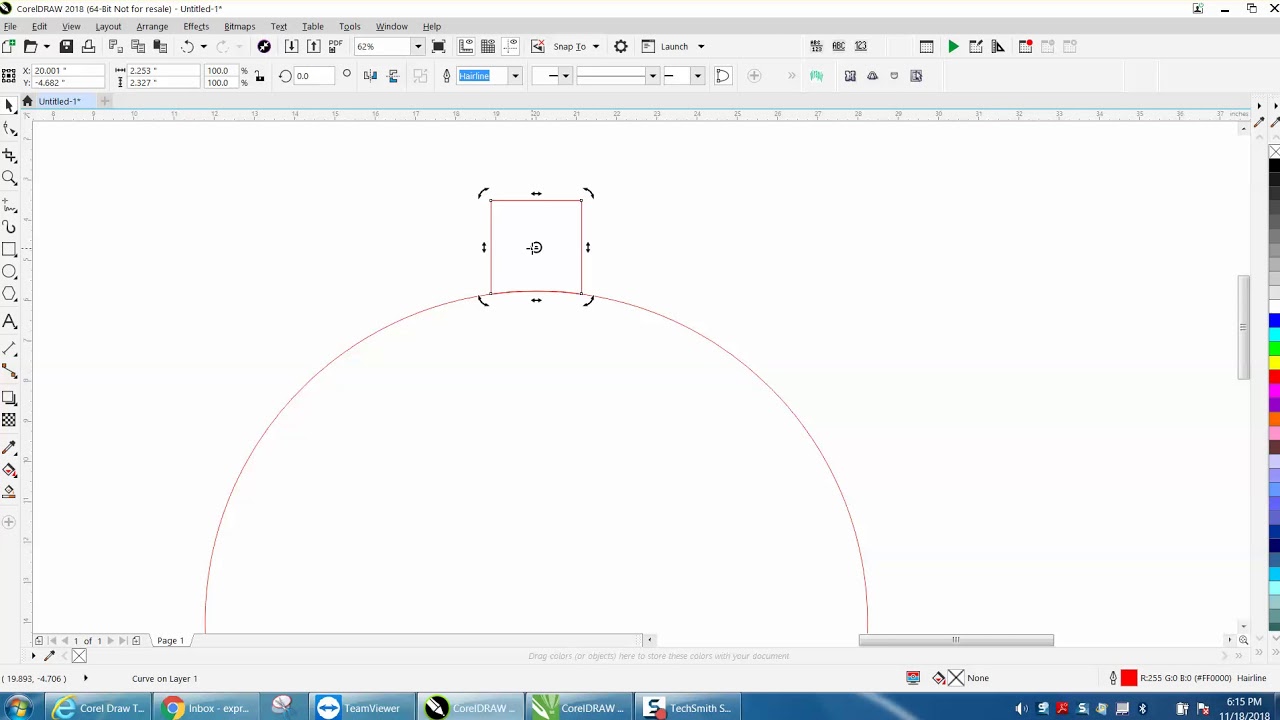Toggle full-screen preview button

tap(438, 47)
